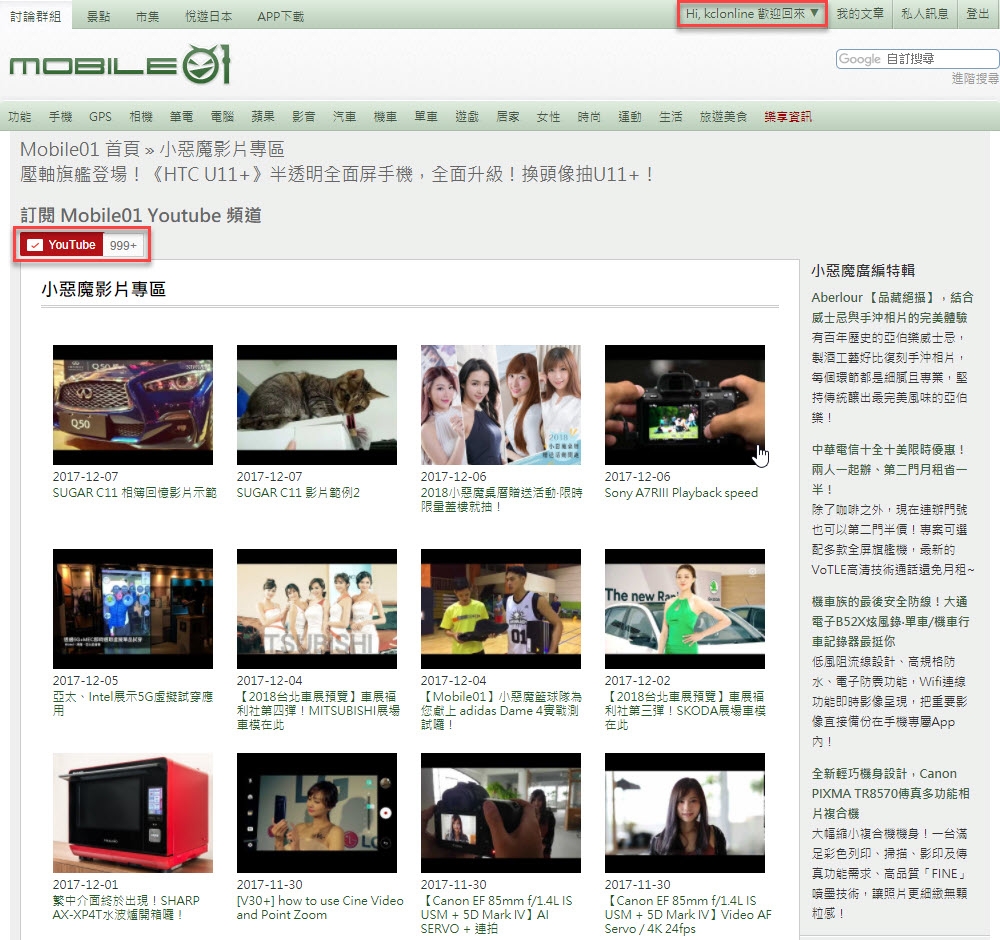Open the MITSUBISHI show models thumbnail
Viewport: 1000px width, 940px height.
[316, 609]
